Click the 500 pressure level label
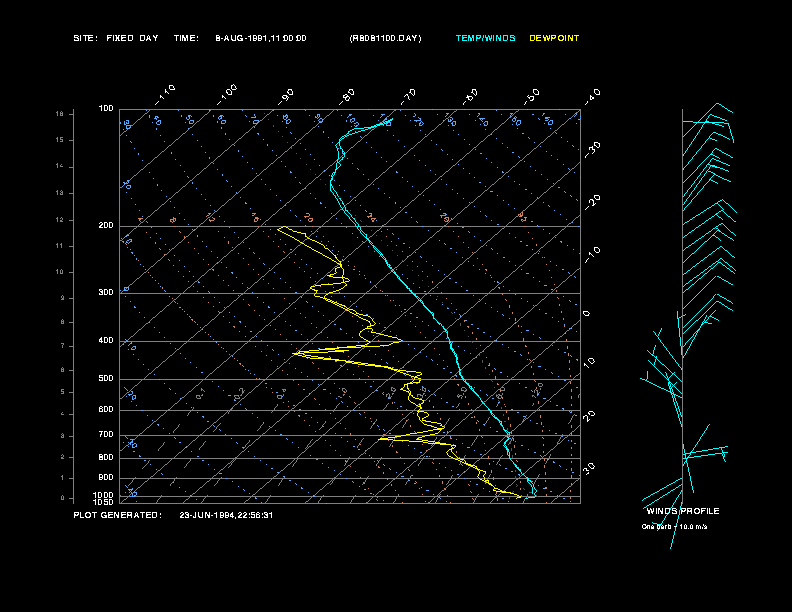This screenshot has width=792, height=612. coord(106,379)
